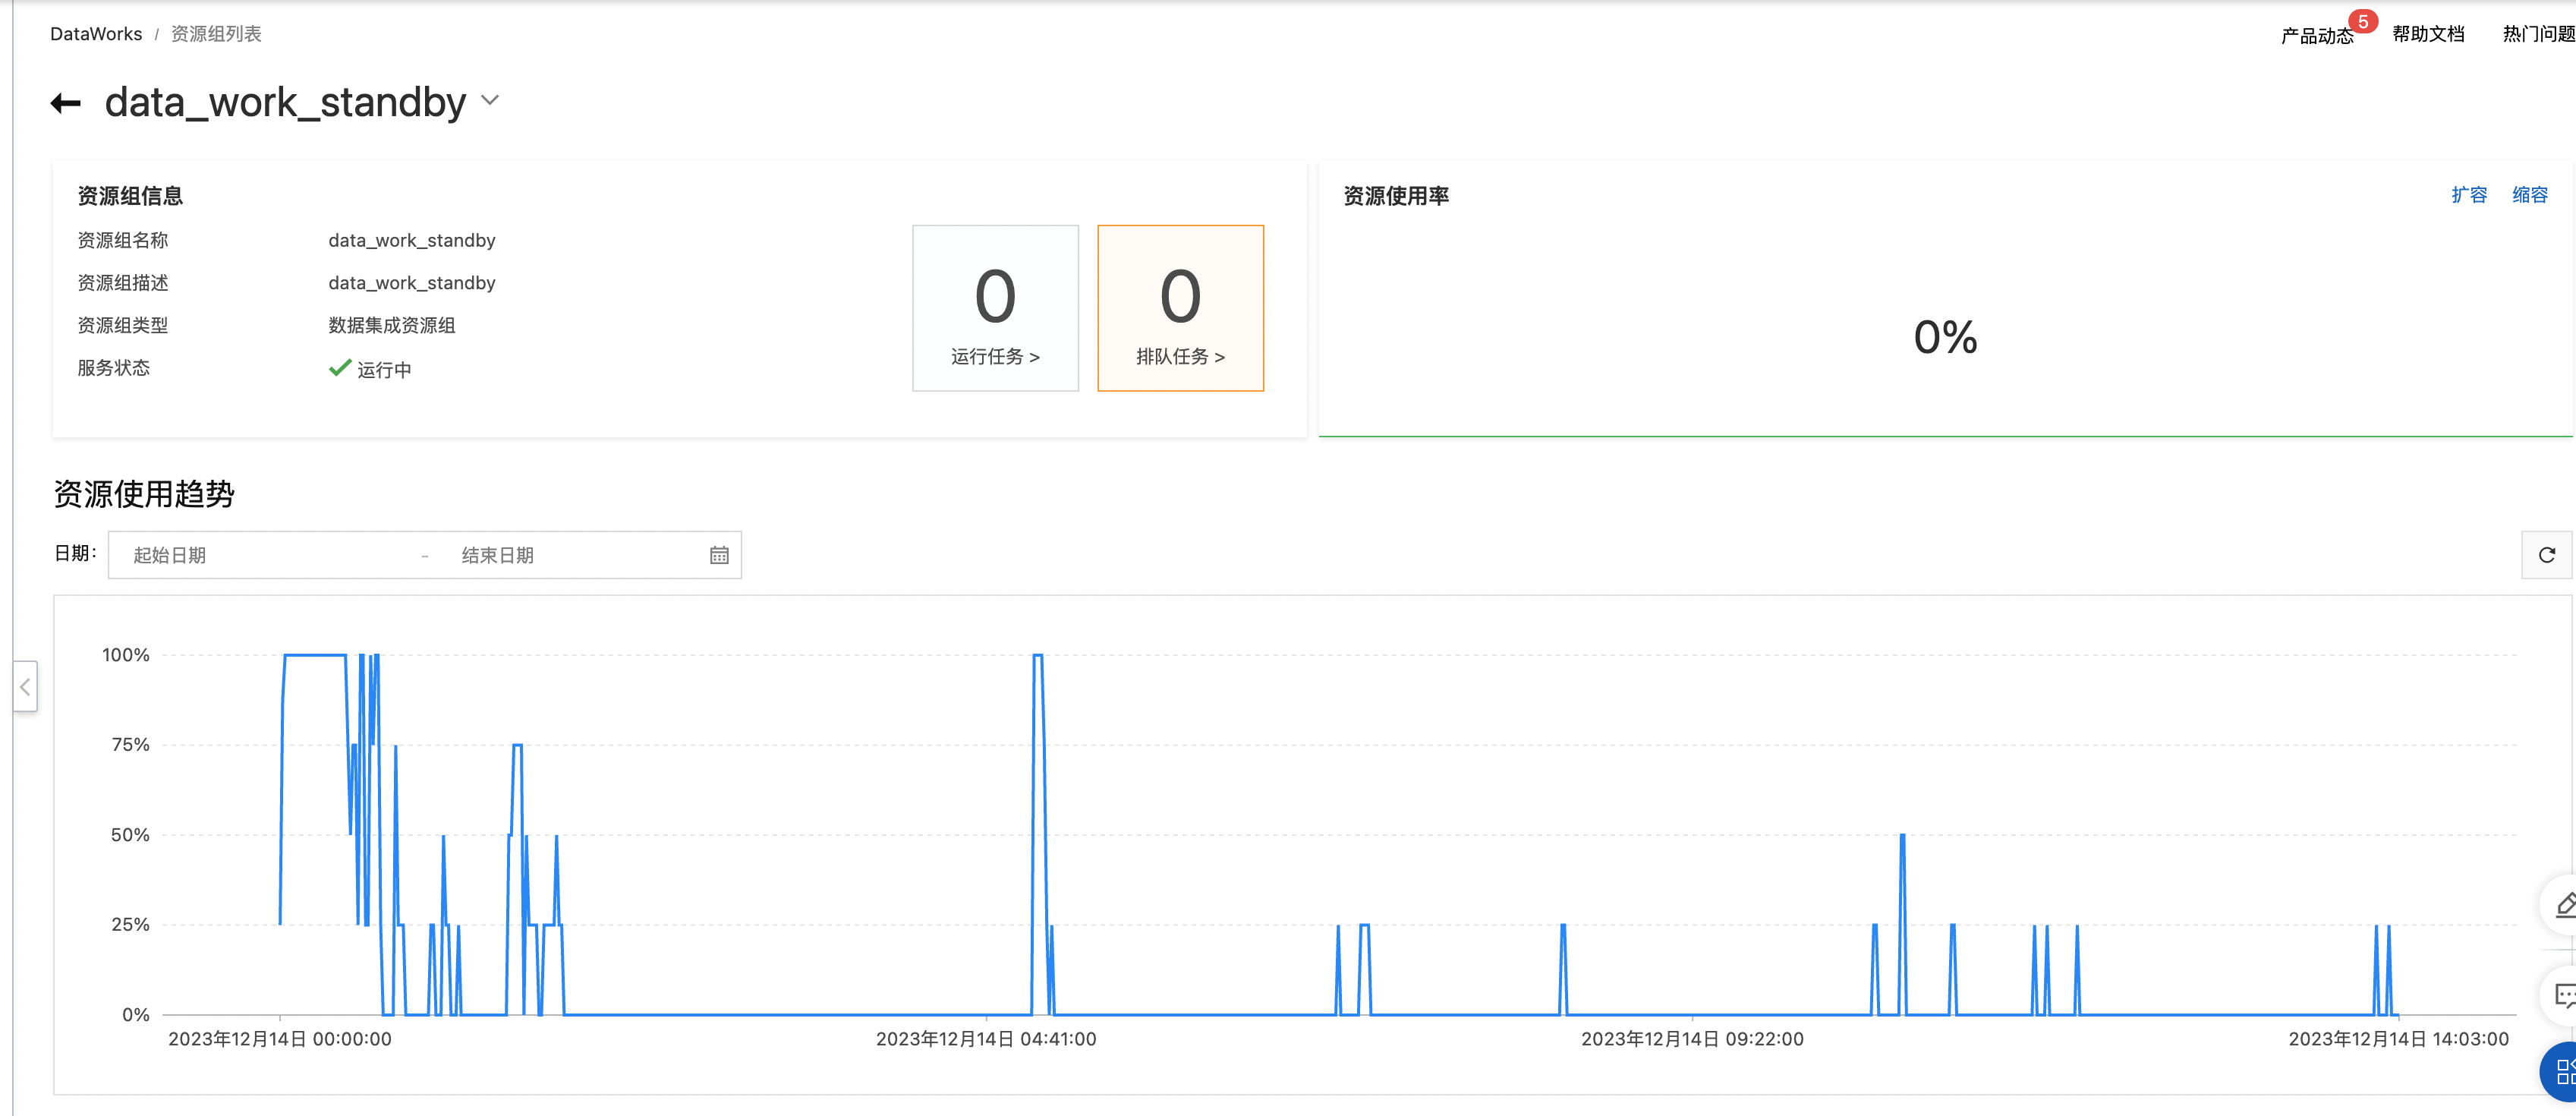
Task: Click the 数据集成资源组 type value
Action: pos(392,325)
